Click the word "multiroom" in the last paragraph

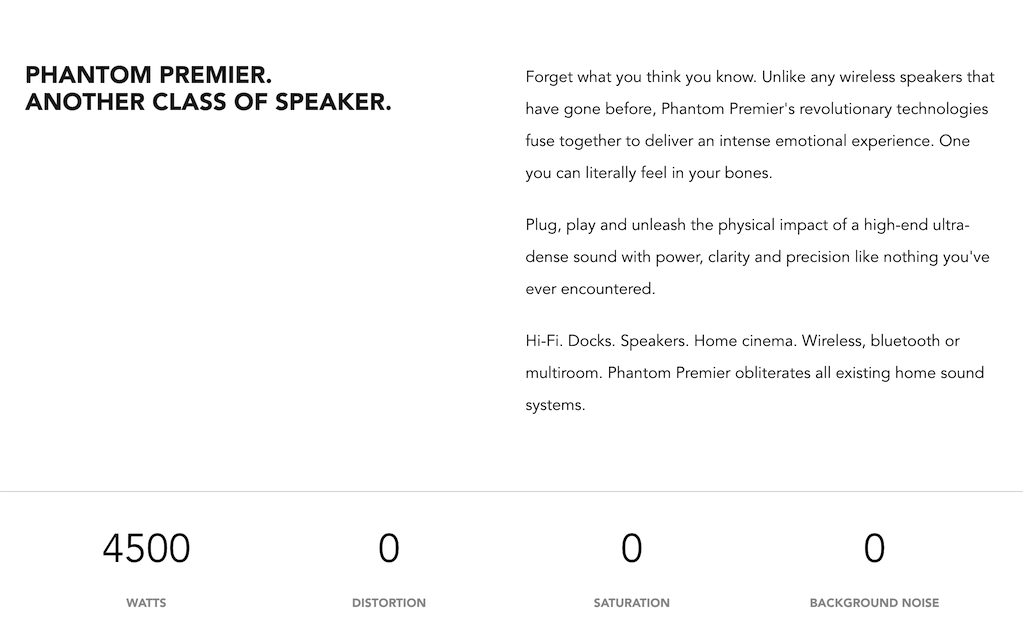562,373
